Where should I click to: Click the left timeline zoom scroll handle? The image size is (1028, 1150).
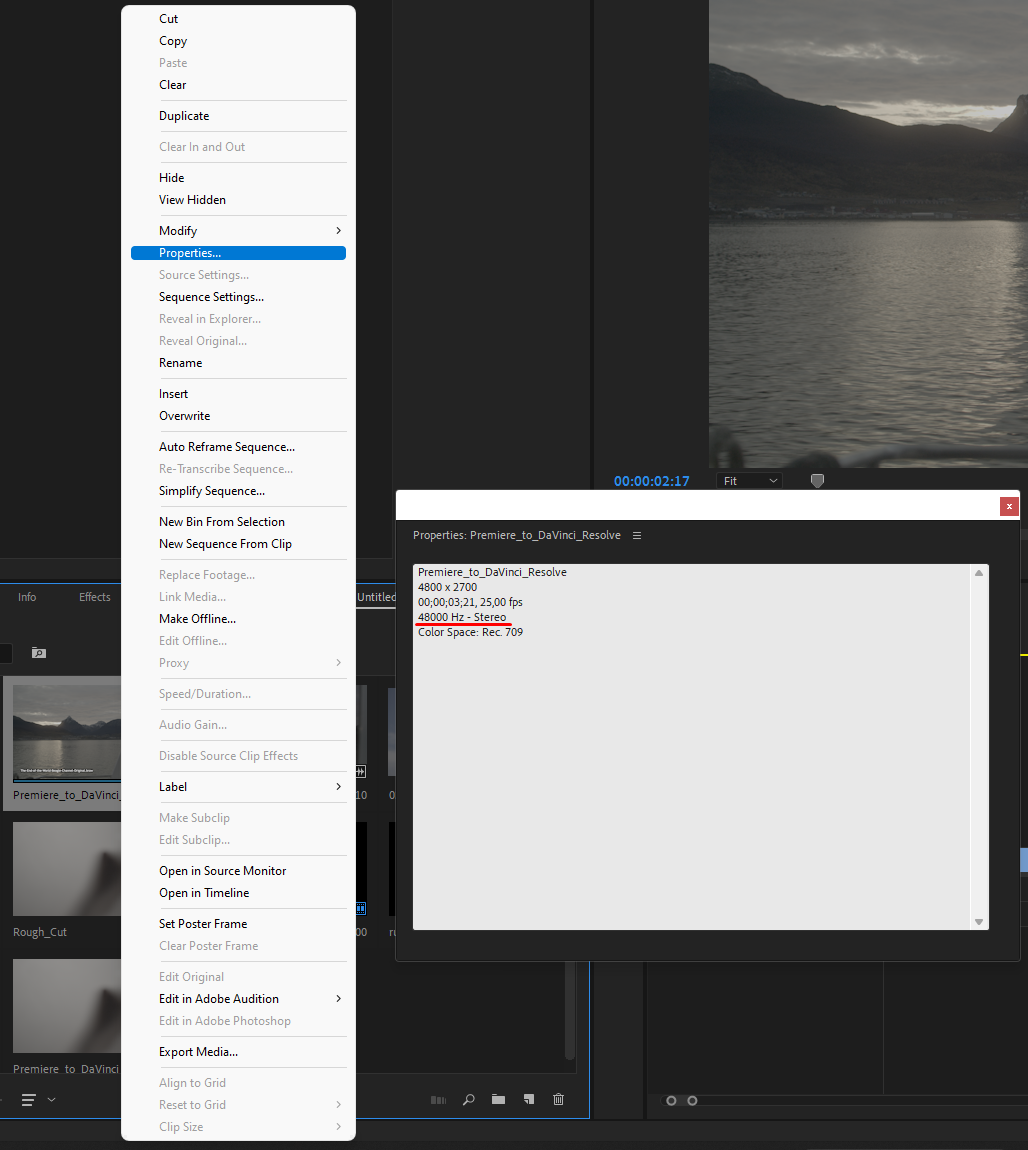671,1100
